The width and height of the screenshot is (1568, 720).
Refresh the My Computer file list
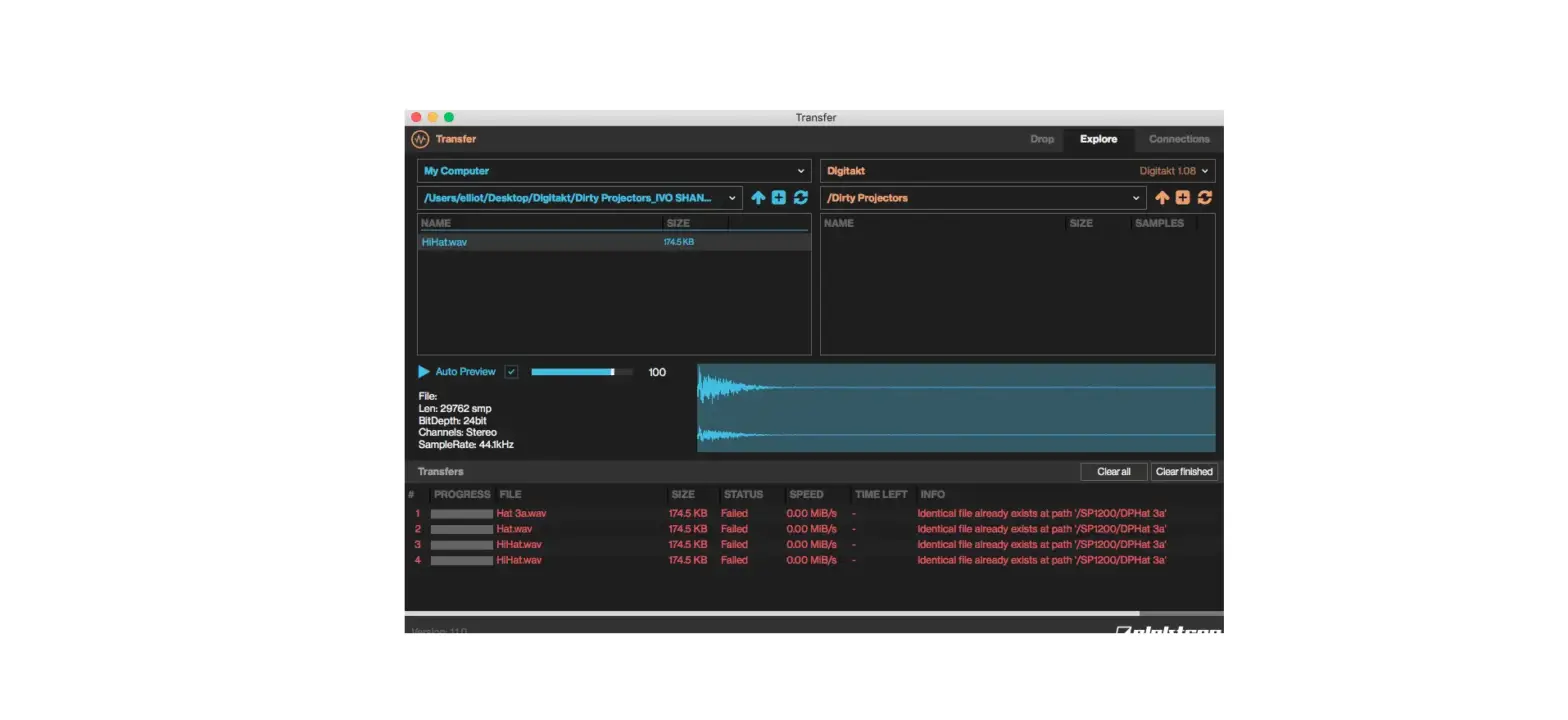coord(801,198)
